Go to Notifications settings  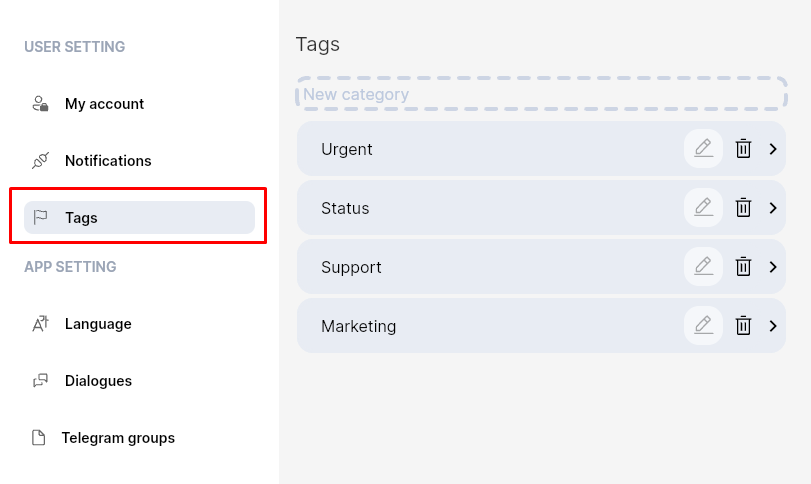coord(108,161)
